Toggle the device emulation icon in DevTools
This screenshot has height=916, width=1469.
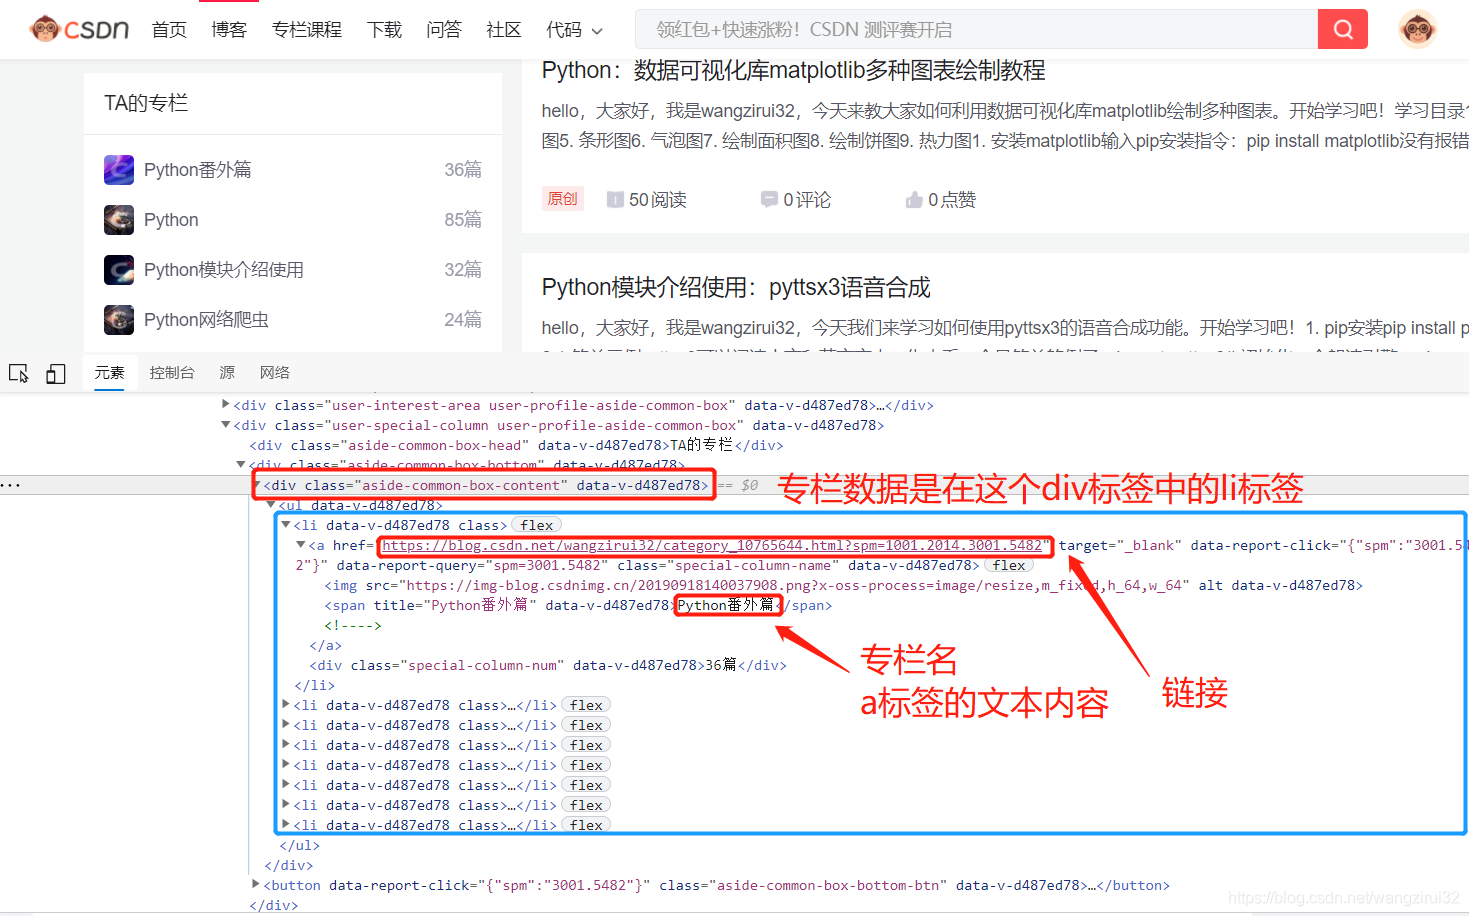(56, 373)
